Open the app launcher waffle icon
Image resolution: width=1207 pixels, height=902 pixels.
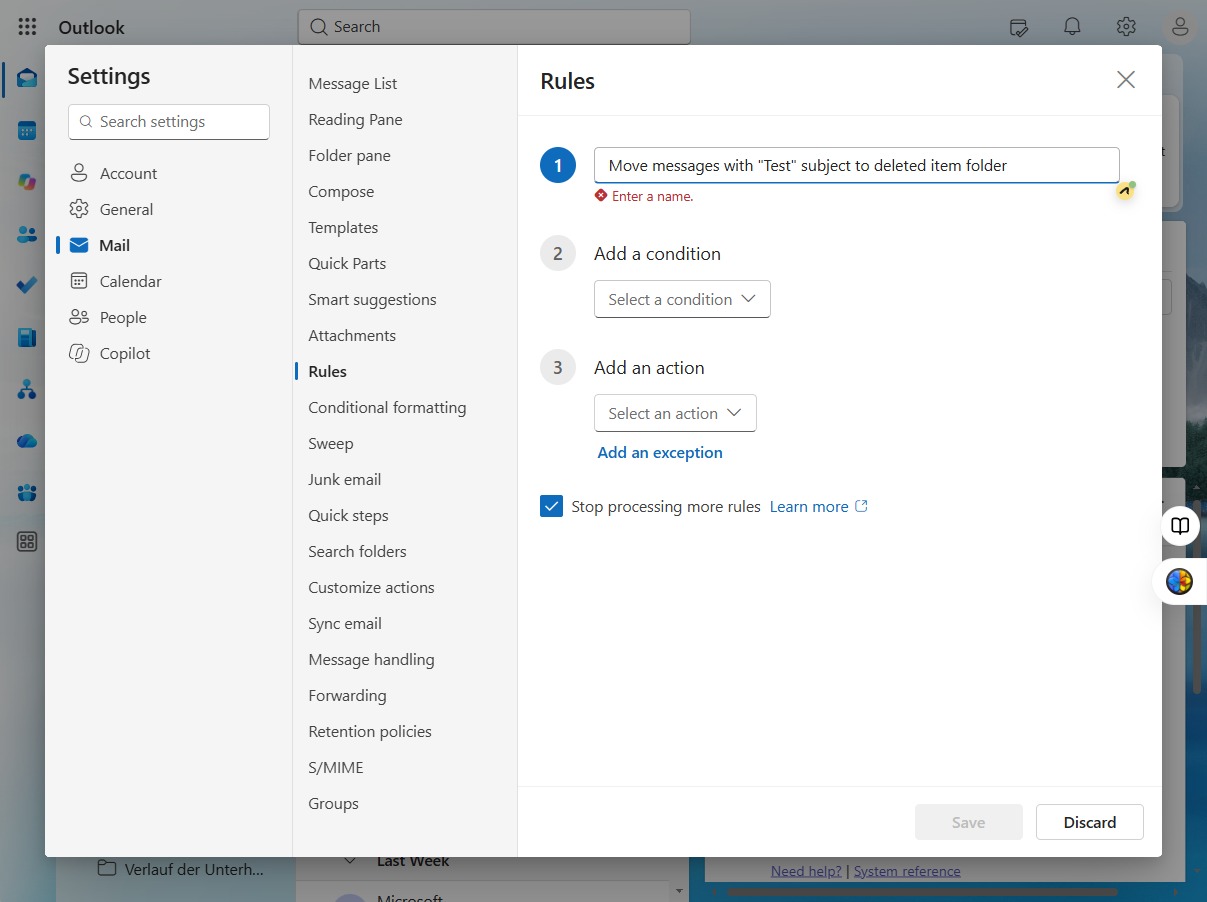(27, 27)
